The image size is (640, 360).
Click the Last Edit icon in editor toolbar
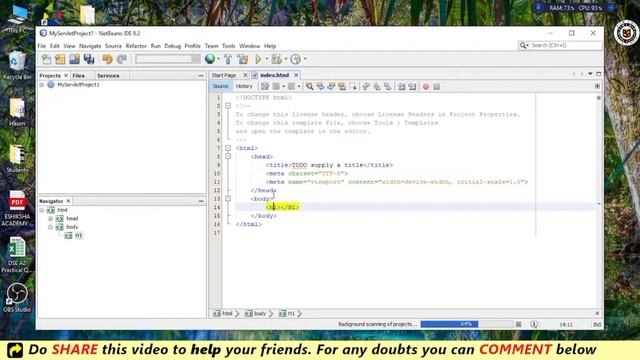(x=265, y=87)
